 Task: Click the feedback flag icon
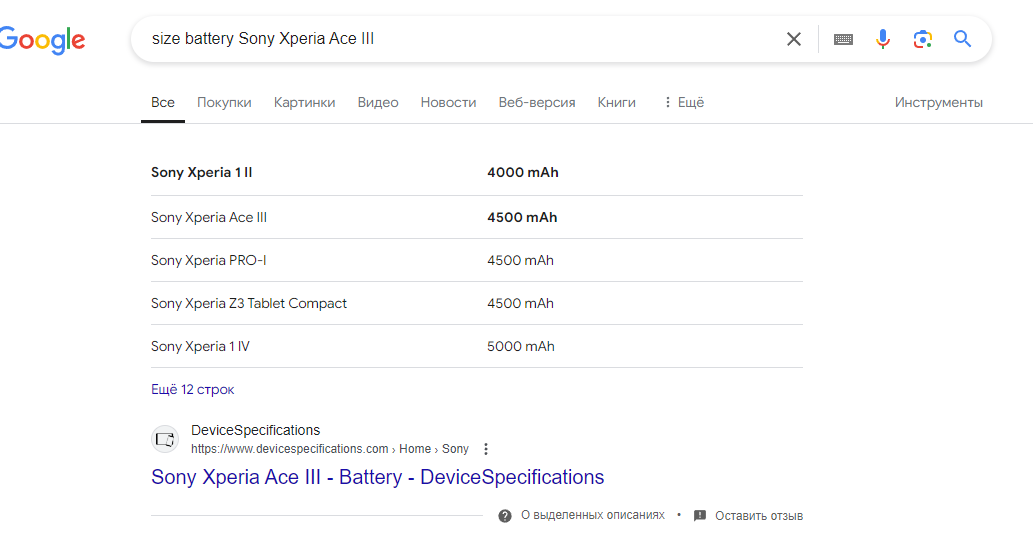pos(700,516)
